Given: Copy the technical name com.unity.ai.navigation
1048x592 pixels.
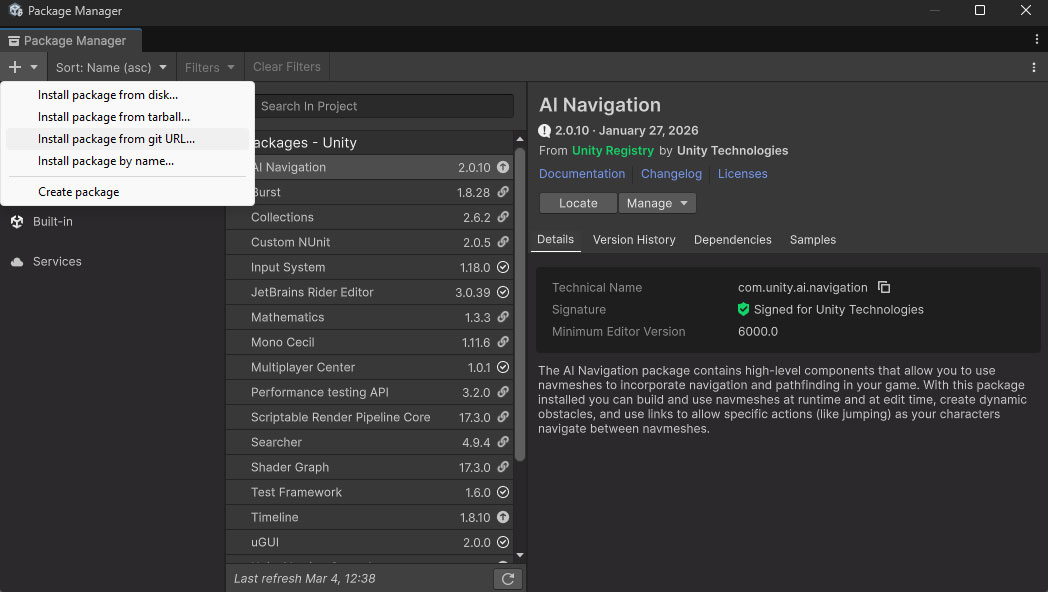Looking at the screenshot, I should tap(884, 287).
